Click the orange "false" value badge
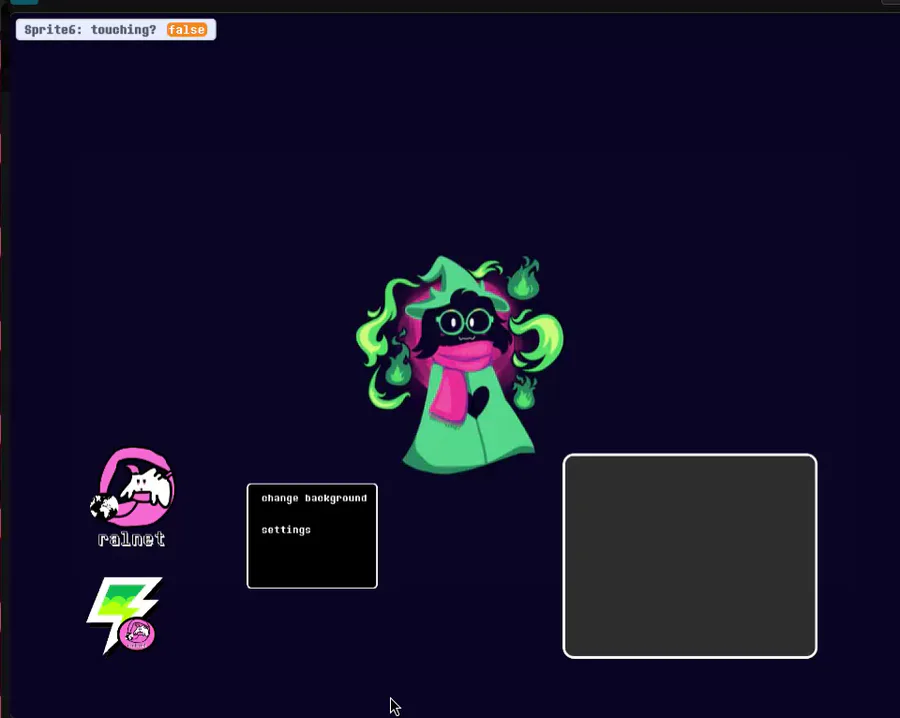 (187, 30)
